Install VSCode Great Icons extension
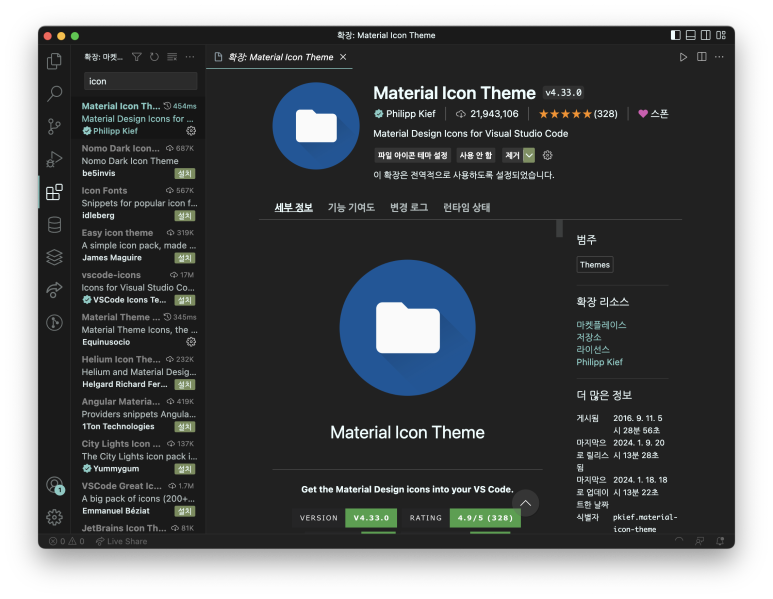The image size is (773, 599). 185,511
